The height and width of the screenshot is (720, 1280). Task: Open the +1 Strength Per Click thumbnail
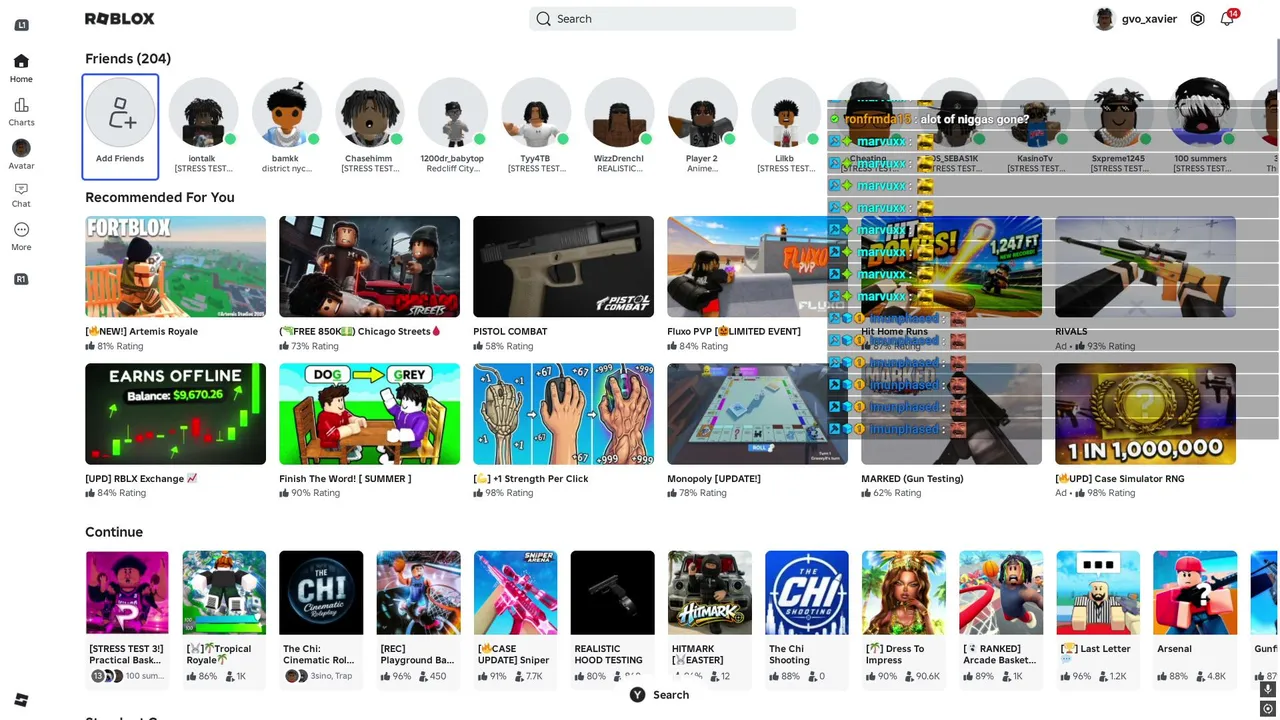tap(563, 414)
